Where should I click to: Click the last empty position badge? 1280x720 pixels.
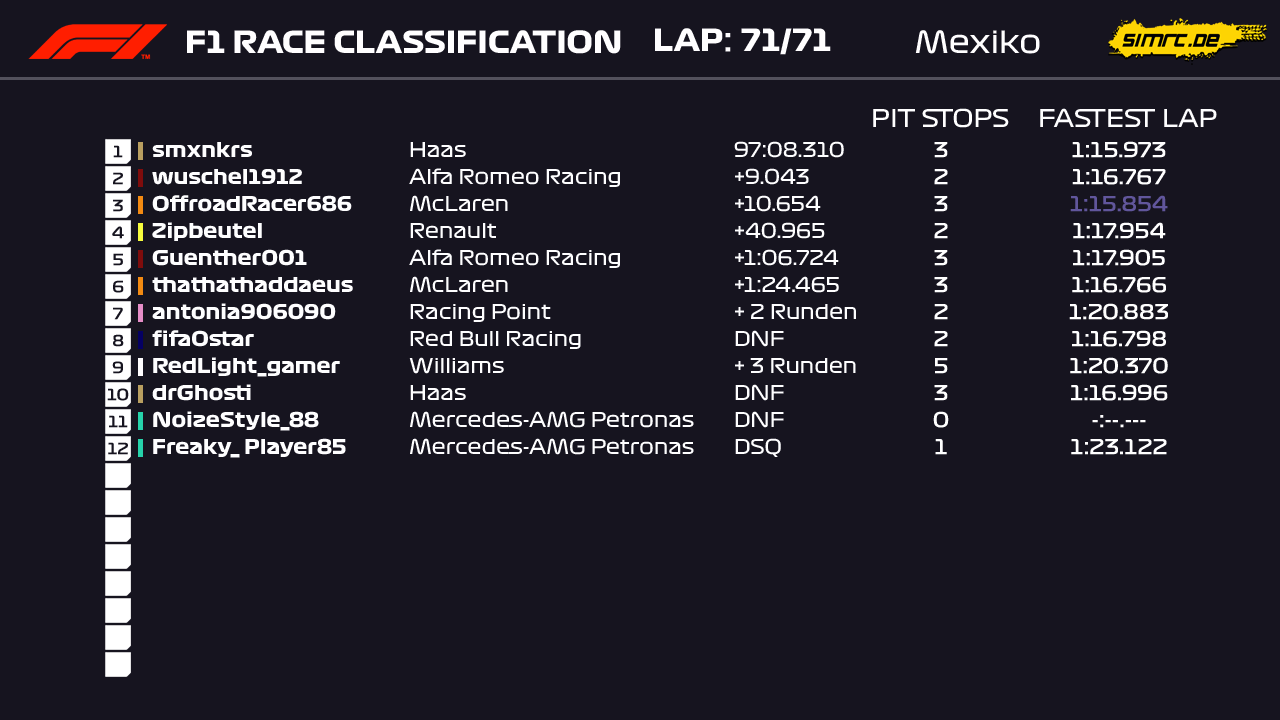tap(118, 664)
